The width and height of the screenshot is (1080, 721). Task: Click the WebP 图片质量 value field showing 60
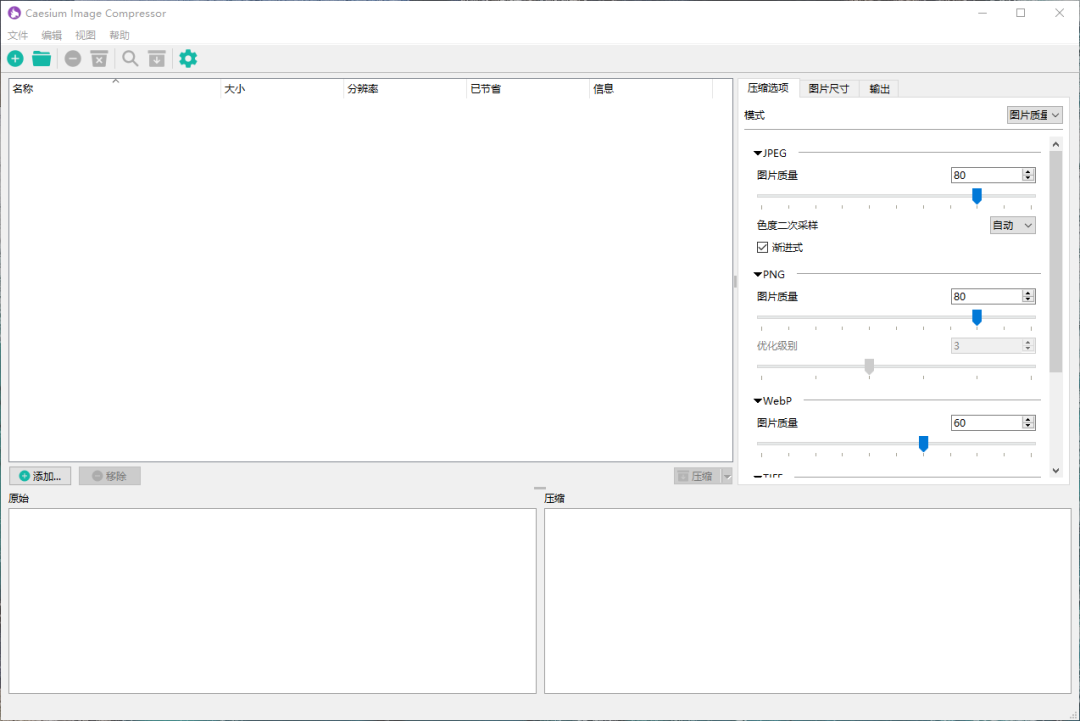[986, 424]
